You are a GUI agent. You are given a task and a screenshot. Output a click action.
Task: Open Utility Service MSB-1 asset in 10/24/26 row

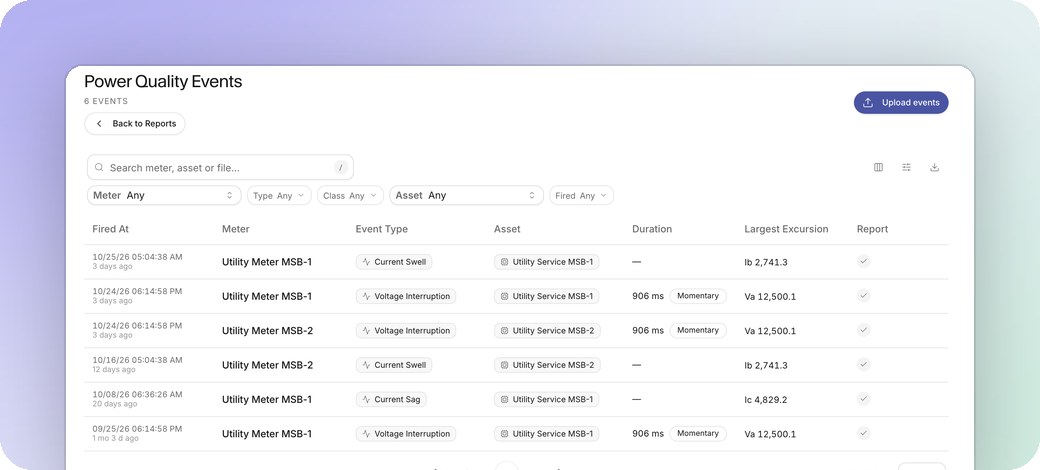pyautogui.click(x=547, y=296)
